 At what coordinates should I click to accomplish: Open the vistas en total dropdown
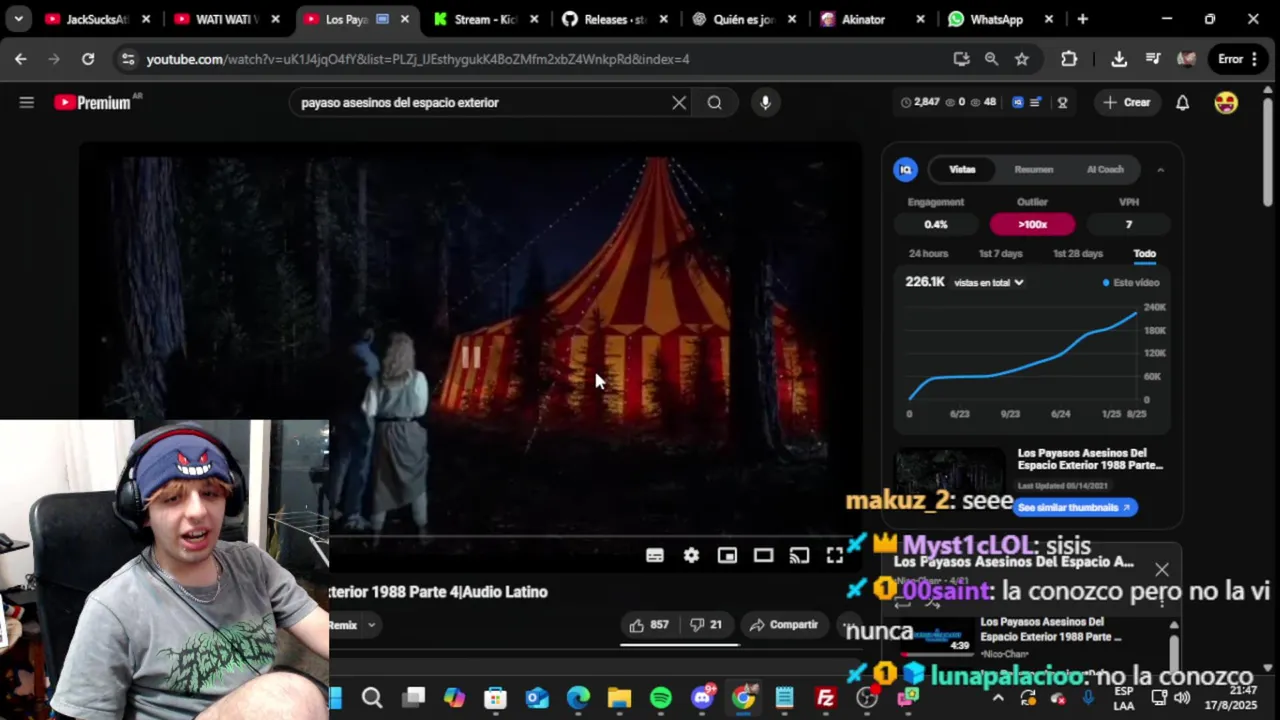pyautogui.click(x=989, y=283)
